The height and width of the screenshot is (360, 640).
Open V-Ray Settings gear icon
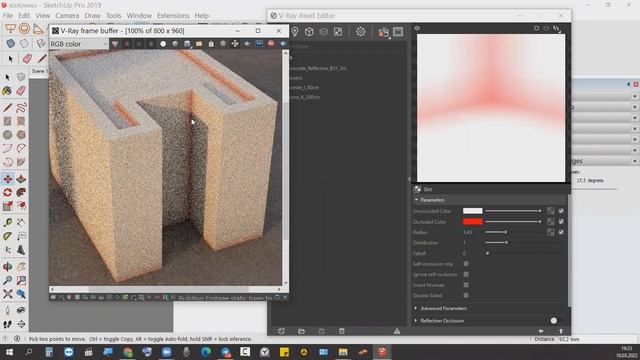click(x=360, y=31)
